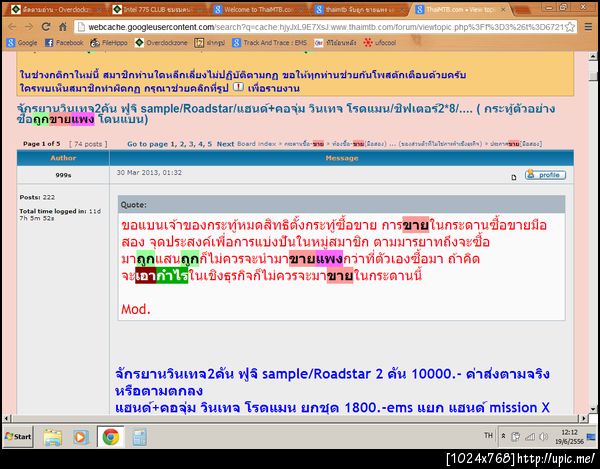
Task: Open the ufocool bookmark
Action: (380, 43)
